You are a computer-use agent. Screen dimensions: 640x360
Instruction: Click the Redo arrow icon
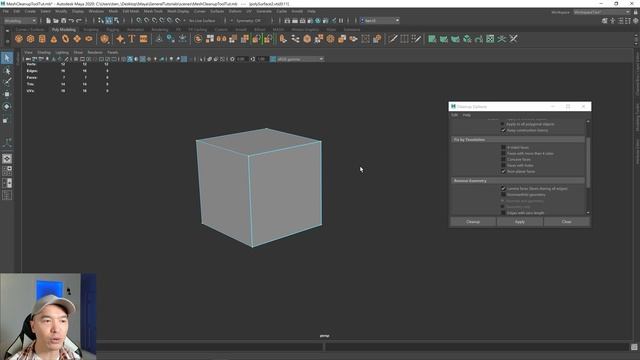click(79, 20)
